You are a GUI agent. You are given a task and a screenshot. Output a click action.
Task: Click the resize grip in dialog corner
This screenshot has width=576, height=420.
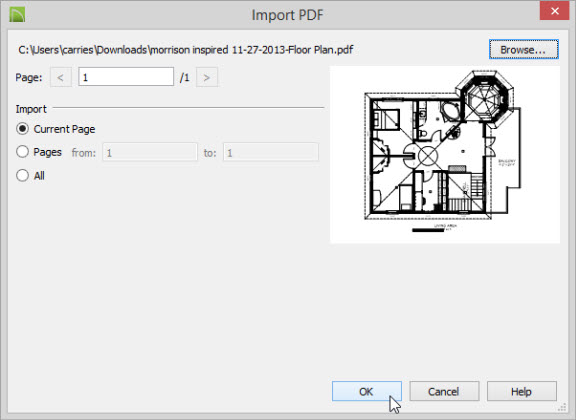562,407
